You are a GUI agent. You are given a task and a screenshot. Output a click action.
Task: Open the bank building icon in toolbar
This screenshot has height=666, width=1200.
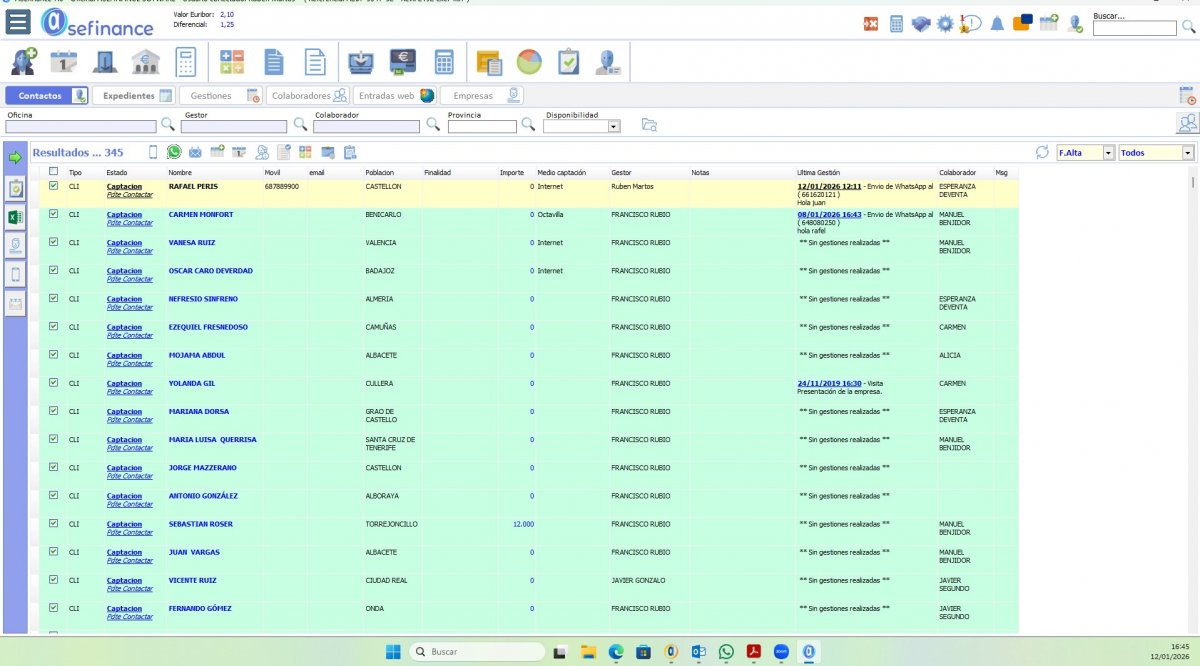144,62
